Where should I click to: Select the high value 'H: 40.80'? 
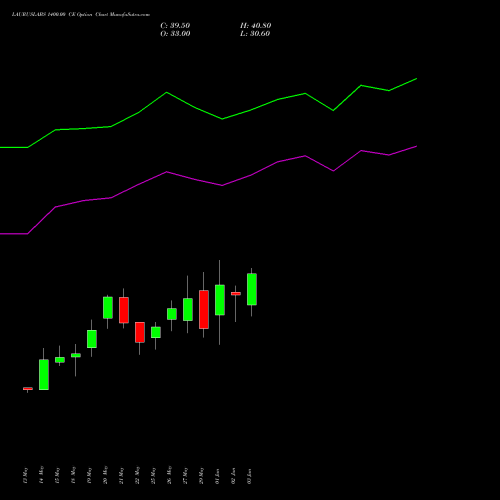tap(256, 26)
